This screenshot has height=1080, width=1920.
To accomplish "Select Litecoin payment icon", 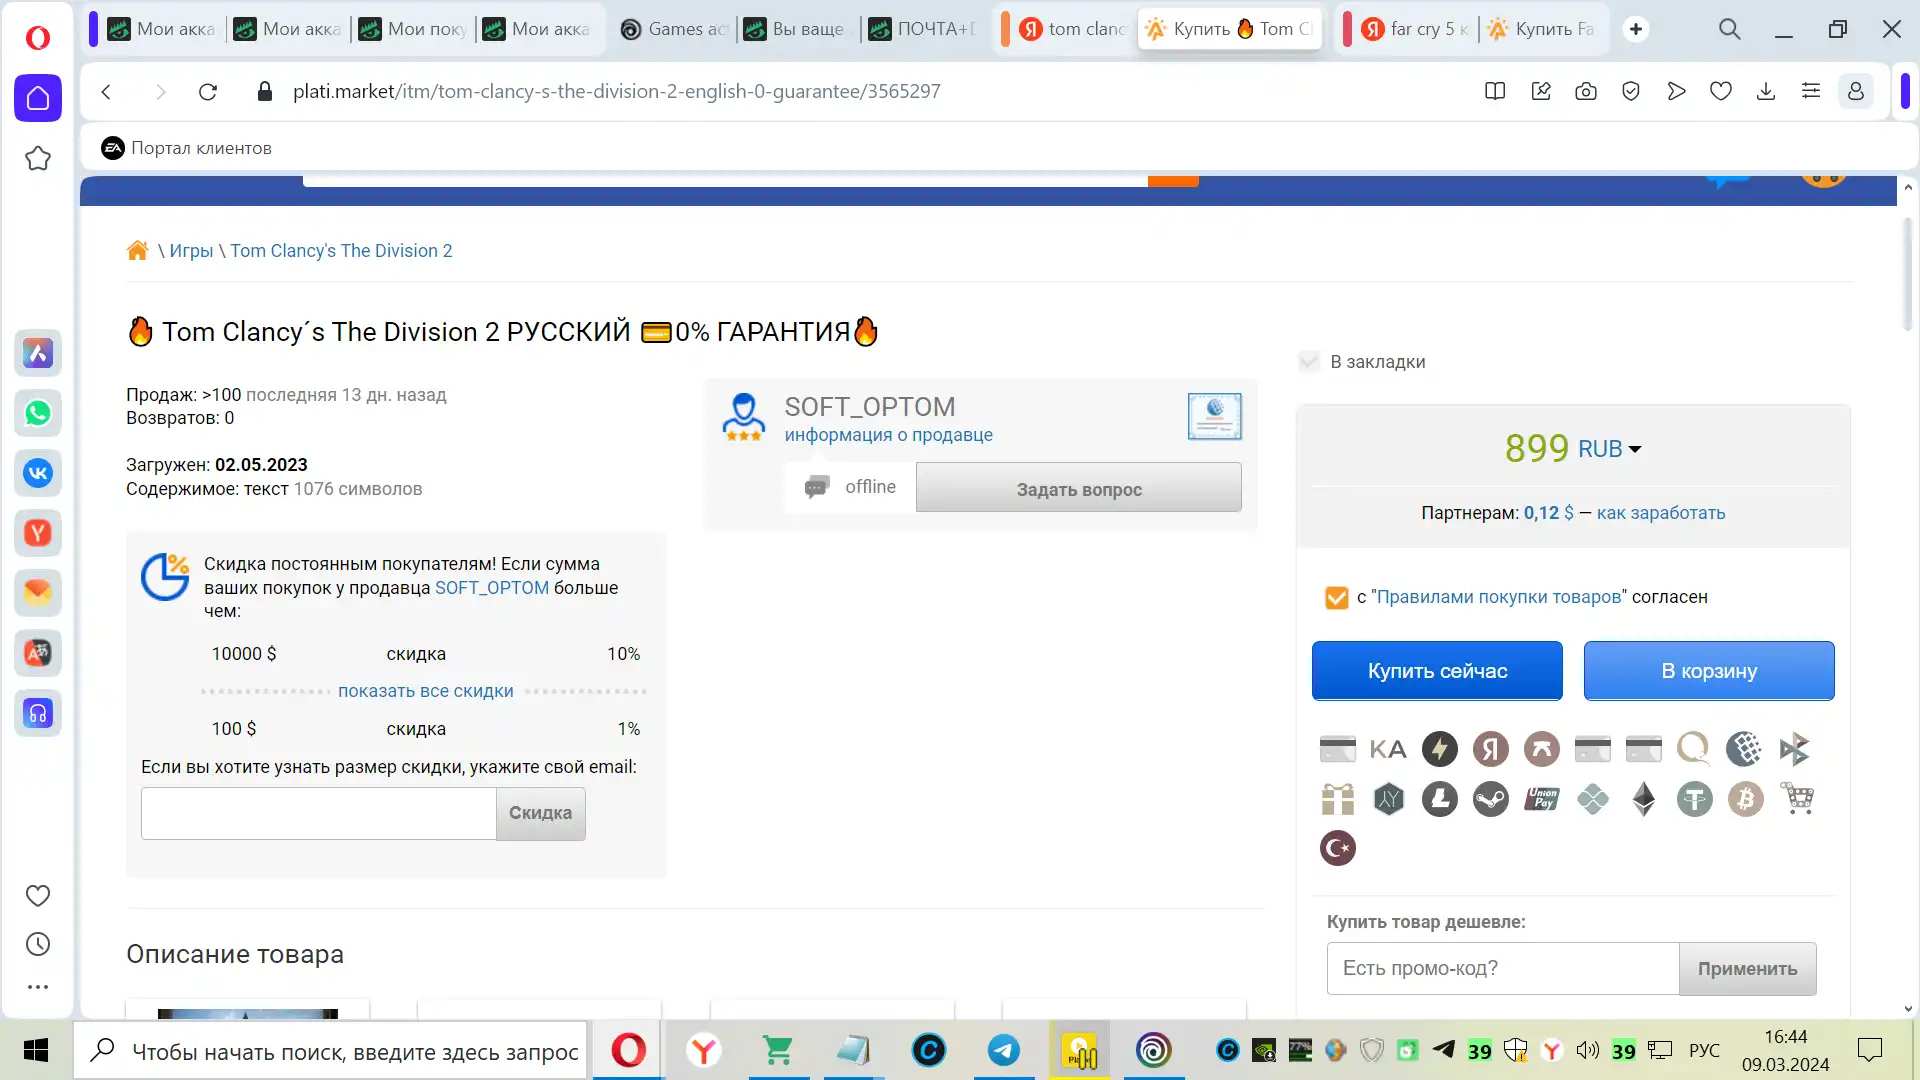I will point(1440,799).
